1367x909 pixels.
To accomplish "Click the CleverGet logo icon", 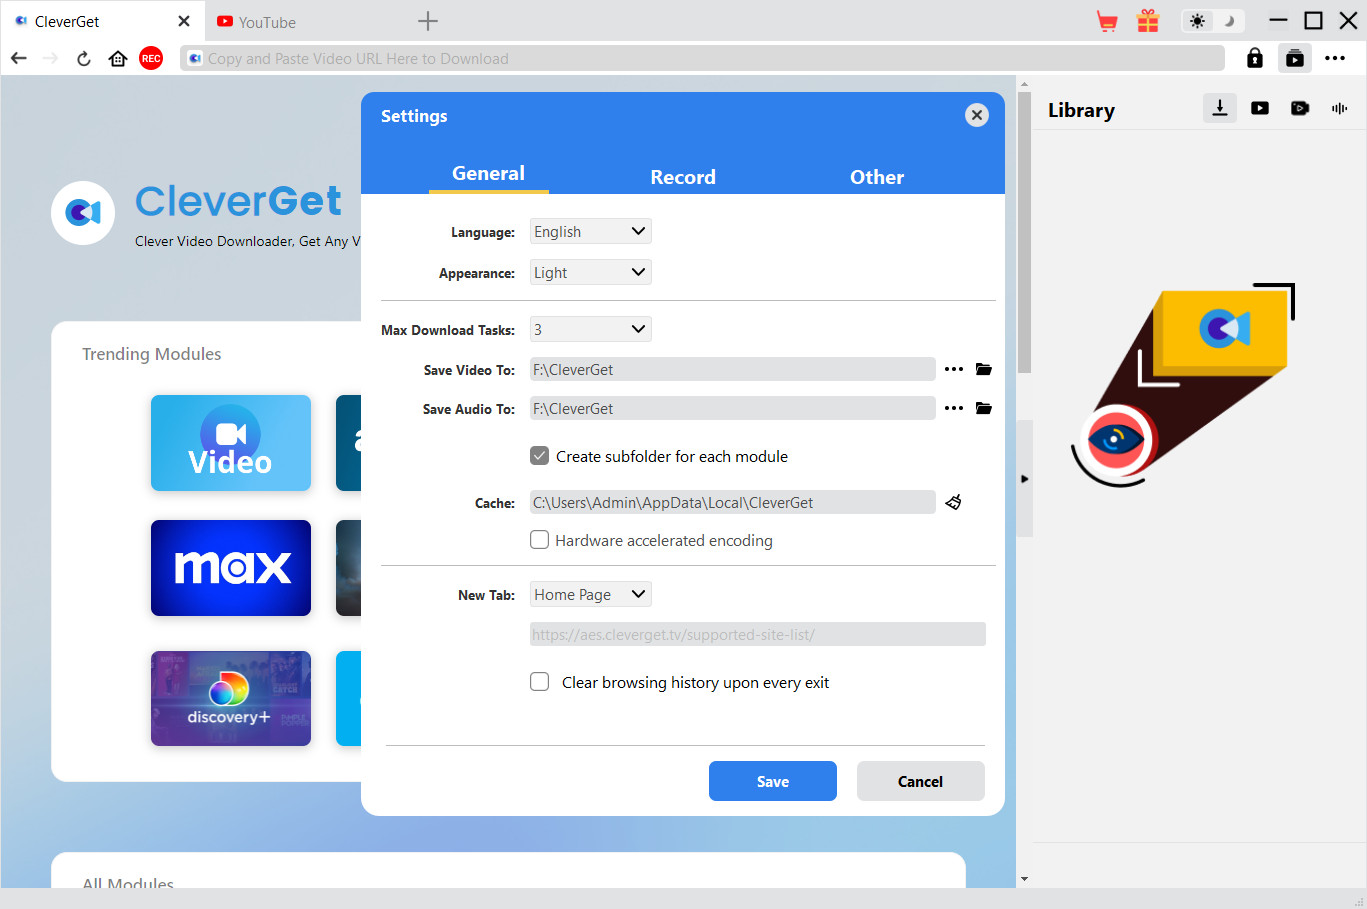I will [83, 213].
